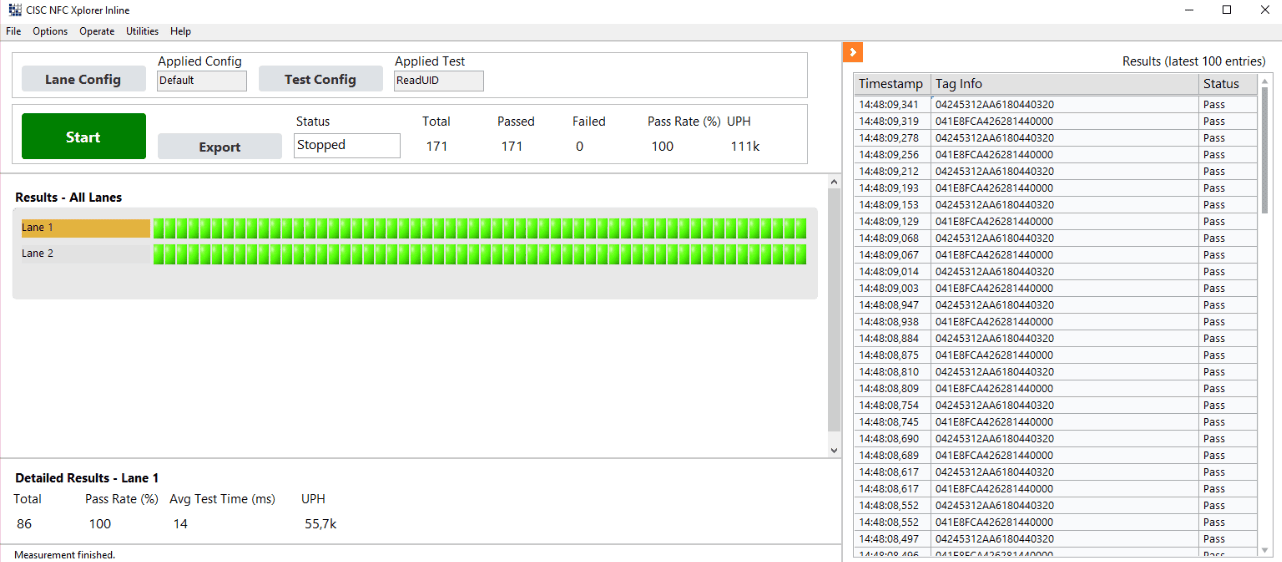1282x562 pixels.
Task: Click the Lane 1 green progress bar
Action: [x=479, y=228]
